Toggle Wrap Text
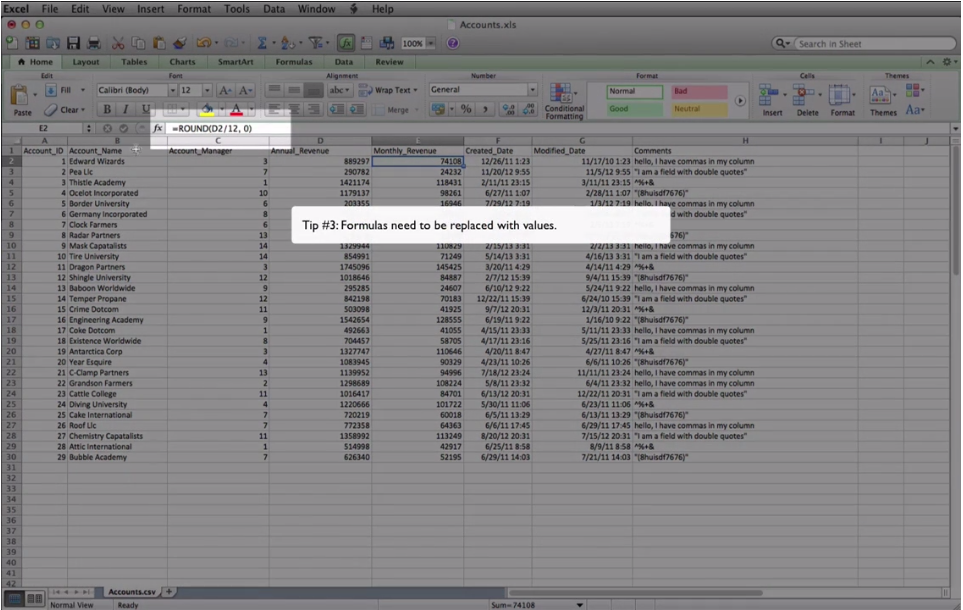The height and width of the screenshot is (610, 963). tap(388, 90)
